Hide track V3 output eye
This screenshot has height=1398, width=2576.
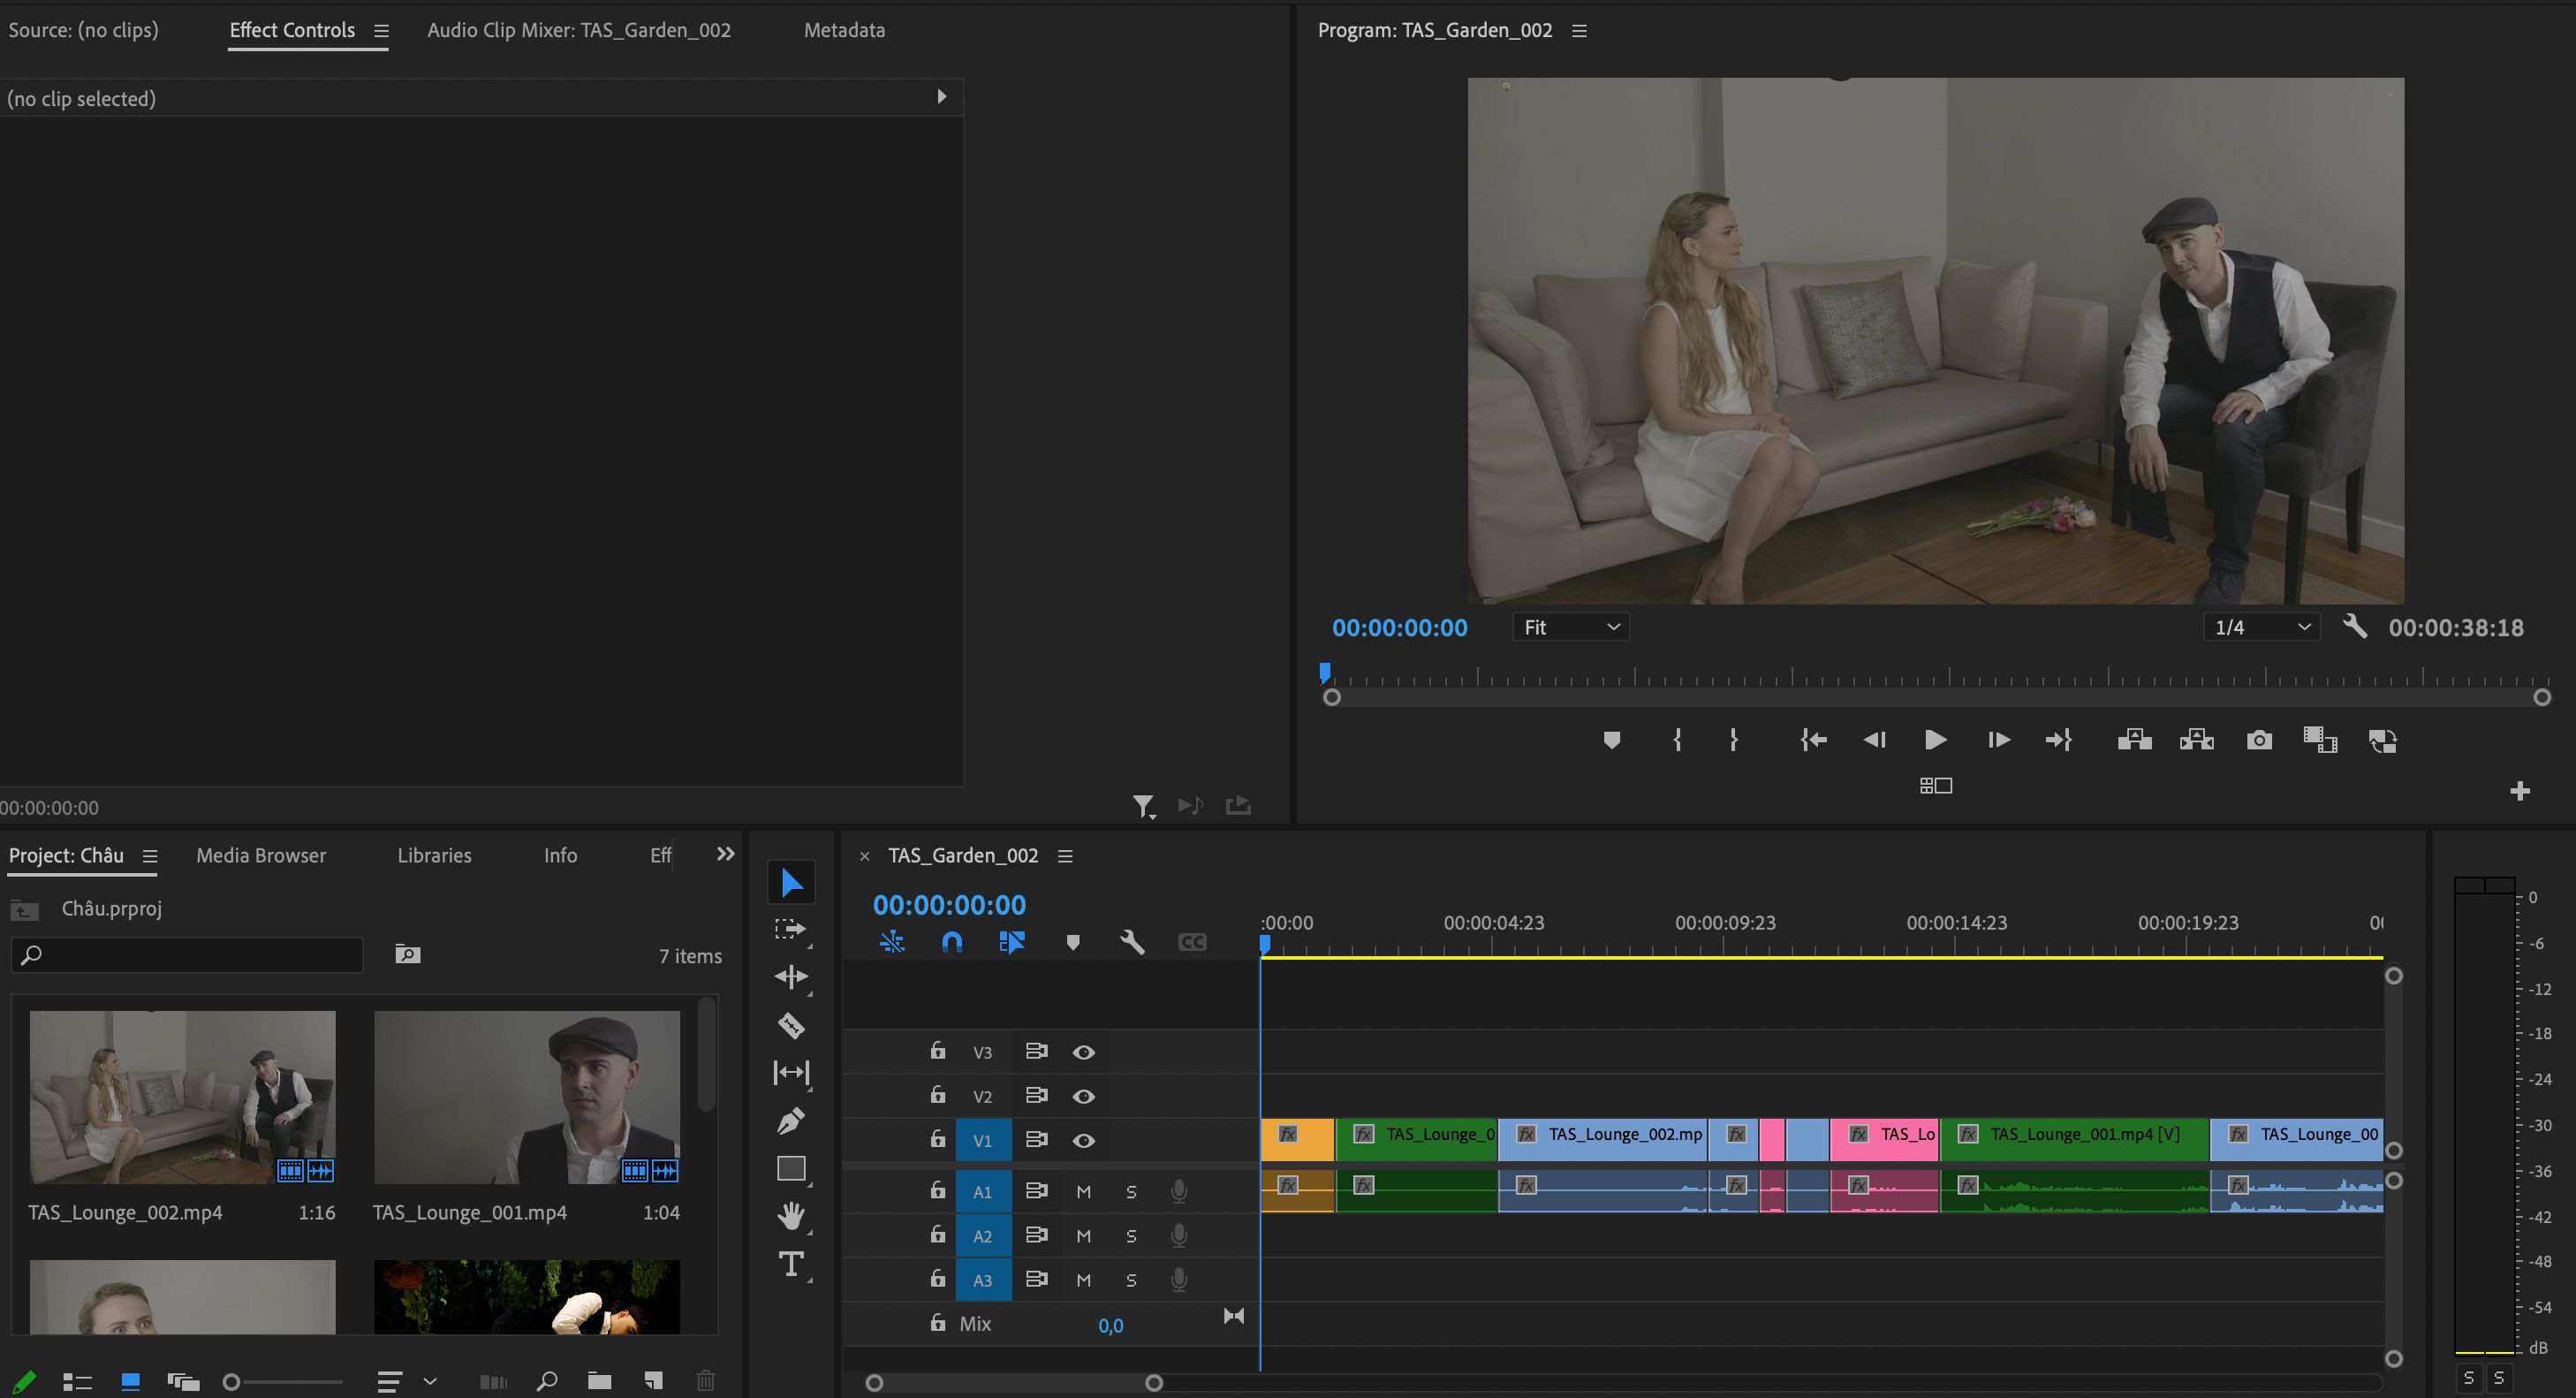1084,1052
